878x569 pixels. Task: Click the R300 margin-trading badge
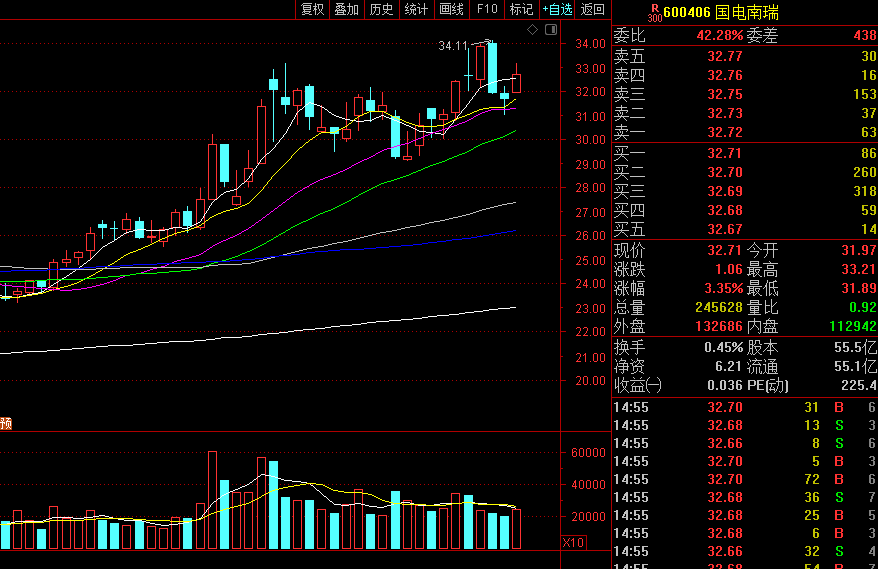click(654, 12)
